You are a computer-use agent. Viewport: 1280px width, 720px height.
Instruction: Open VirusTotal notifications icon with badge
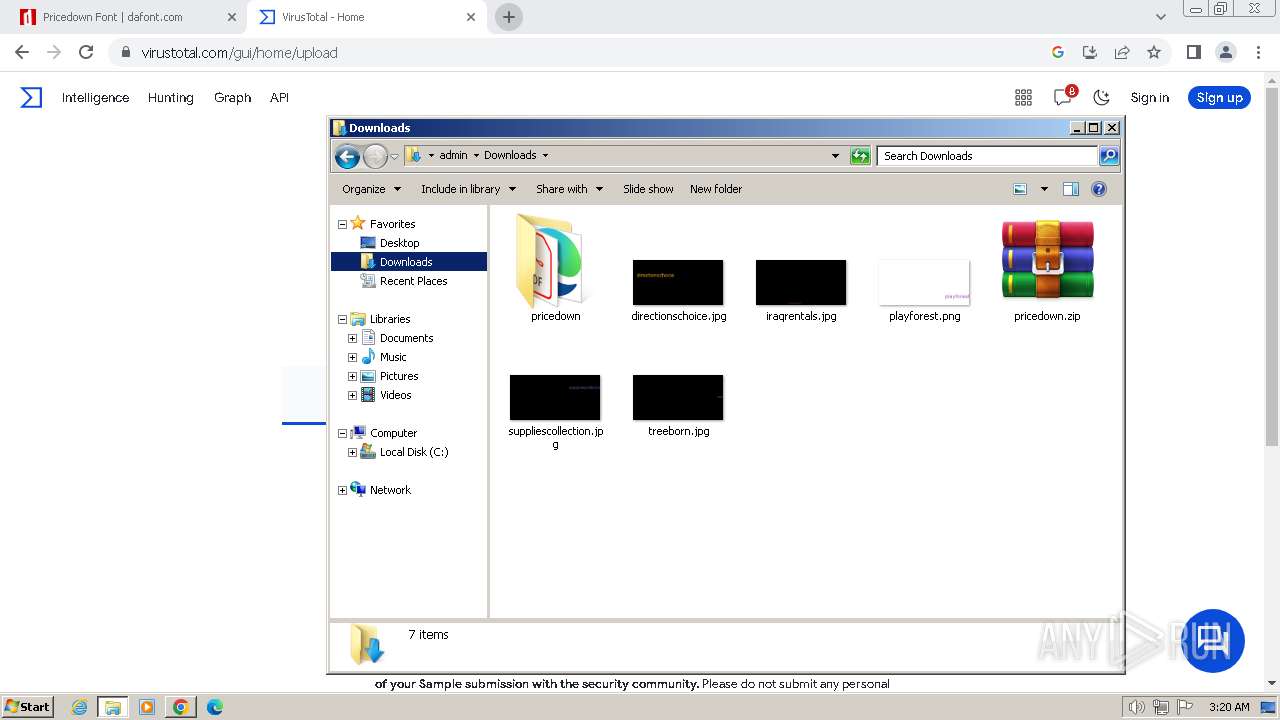click(1064, 96)
